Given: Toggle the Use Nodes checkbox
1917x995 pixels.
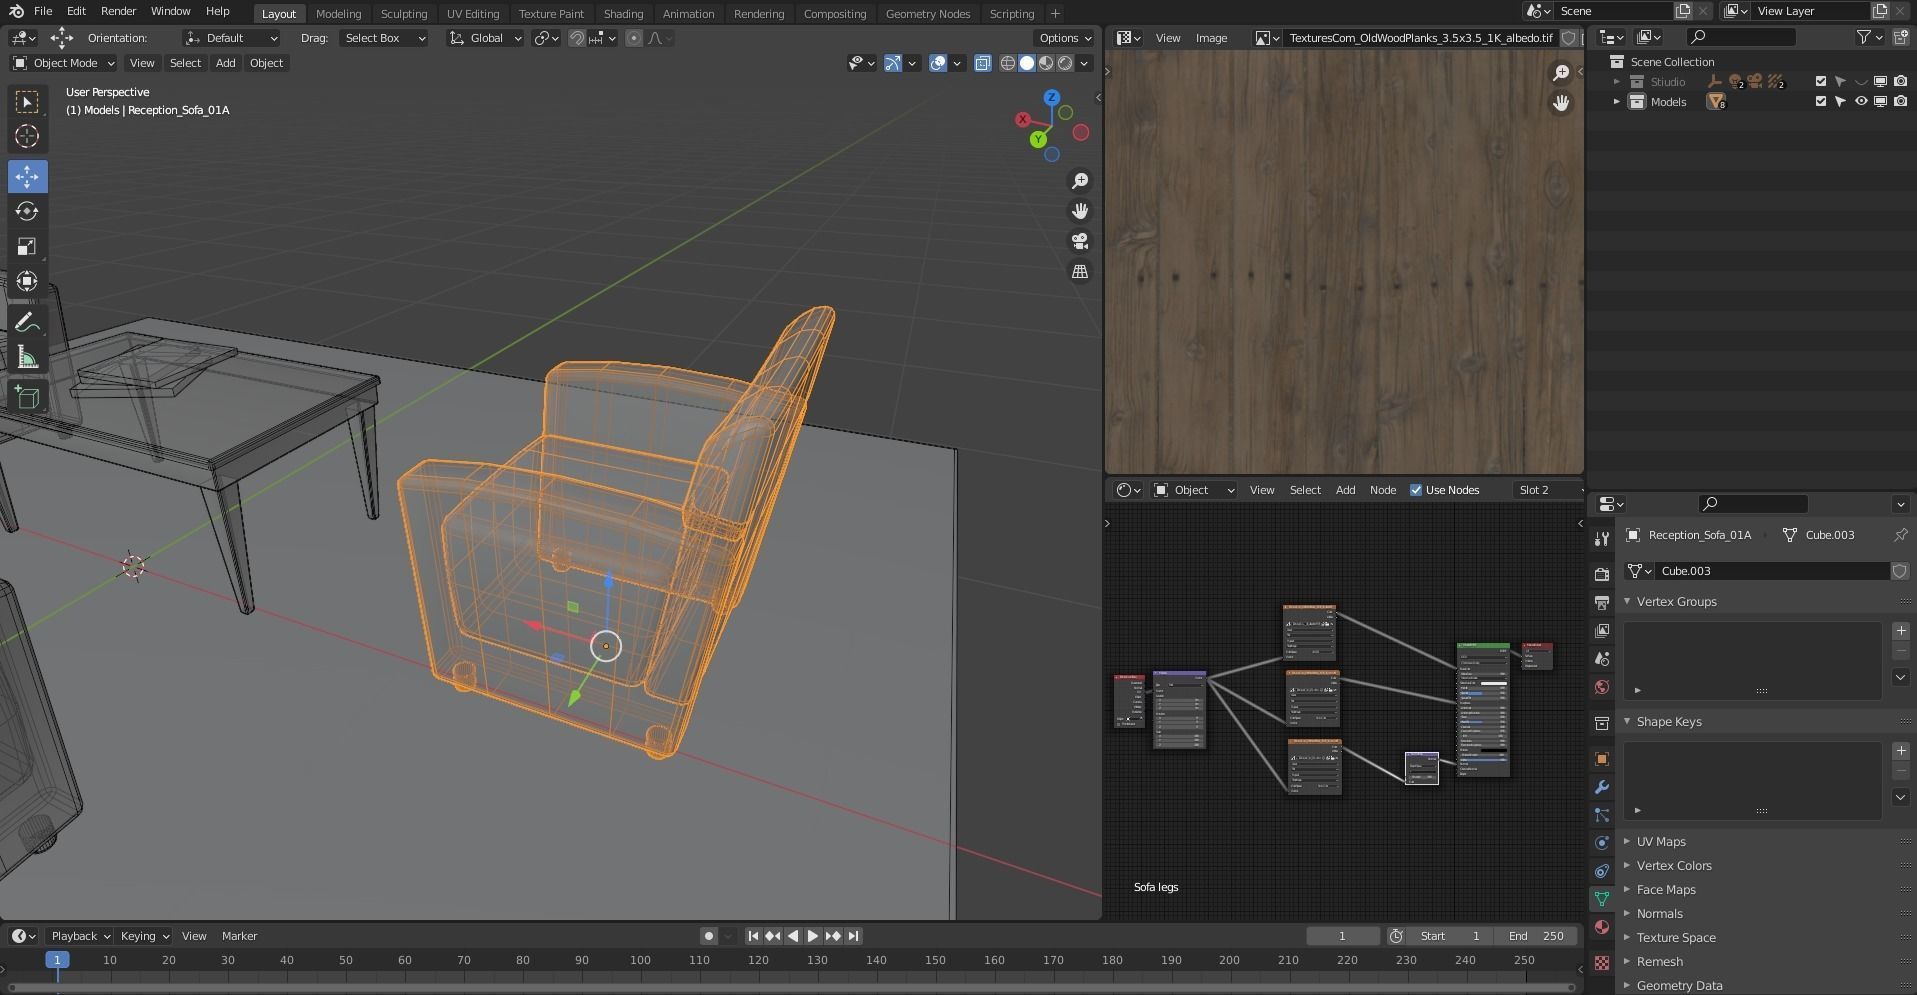Looking at the screenshot, I should click(x=1416, y=490).
